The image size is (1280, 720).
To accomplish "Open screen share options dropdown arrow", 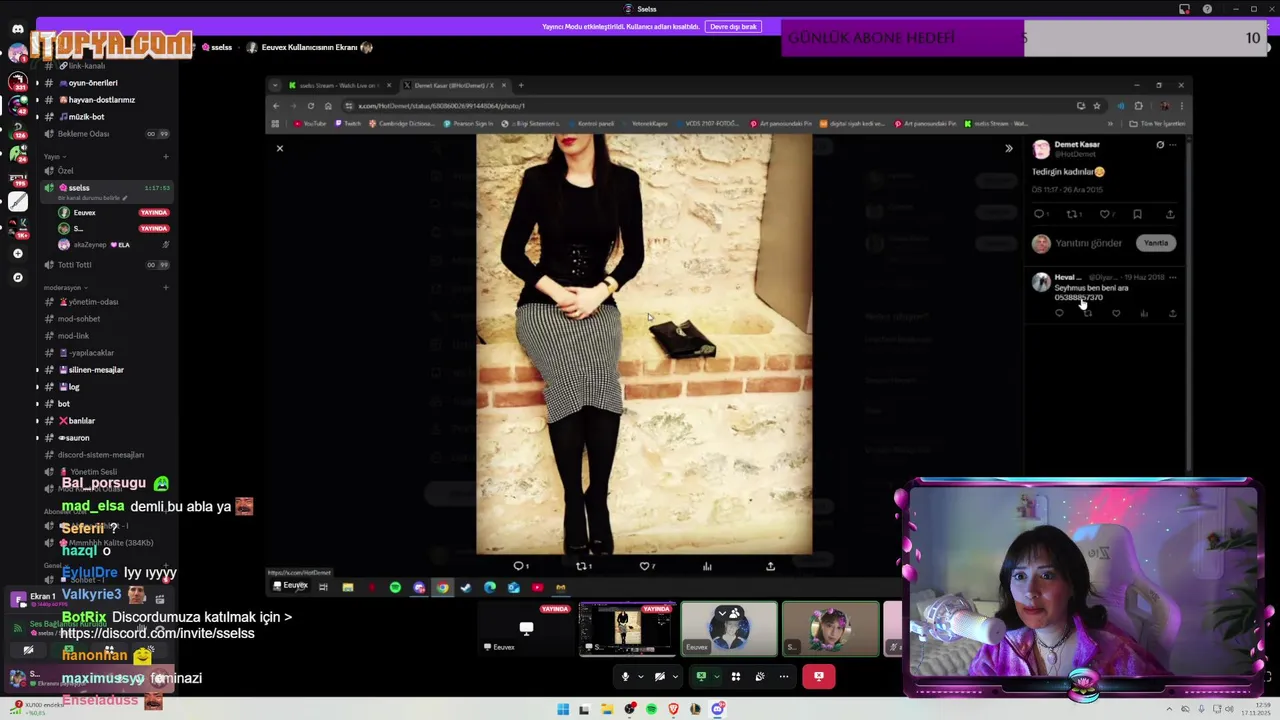I will pos(716,677).
